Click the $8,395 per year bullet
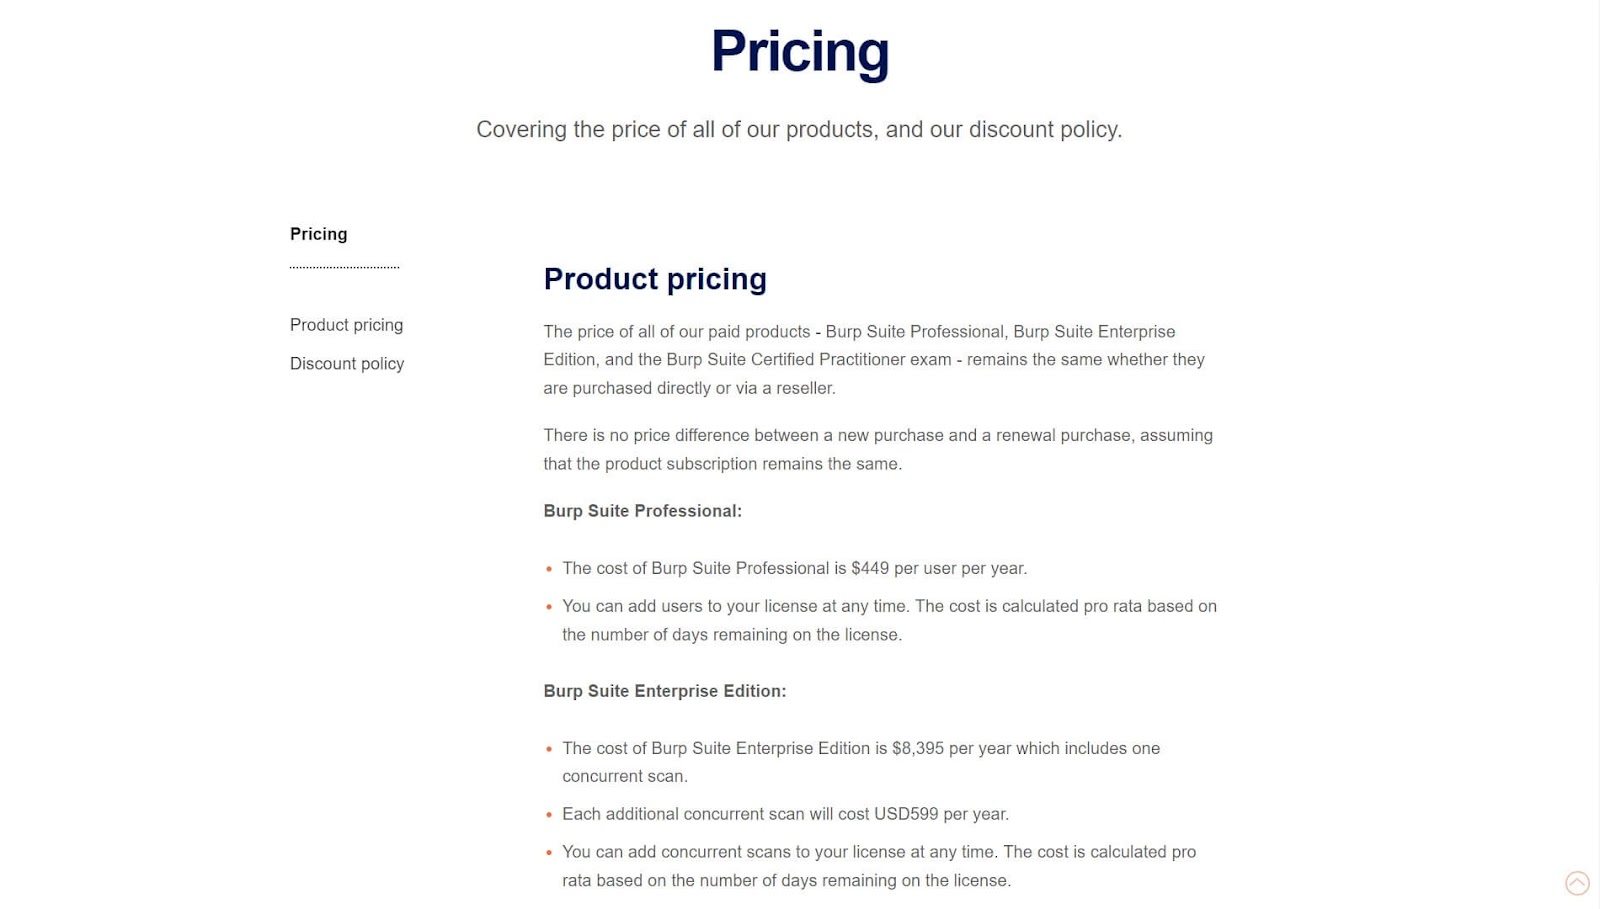The image size is (1600, 909). (x=861, y=762)
